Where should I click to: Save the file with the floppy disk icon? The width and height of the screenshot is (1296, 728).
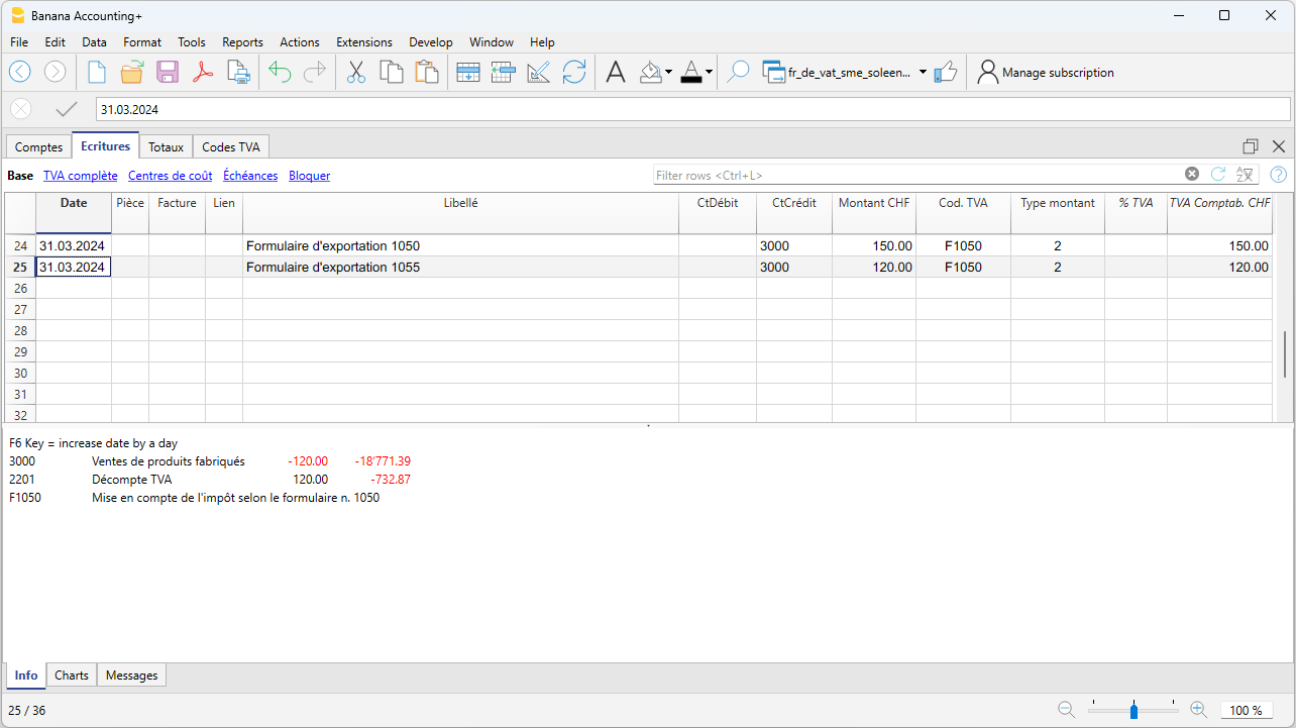[167, 72]
